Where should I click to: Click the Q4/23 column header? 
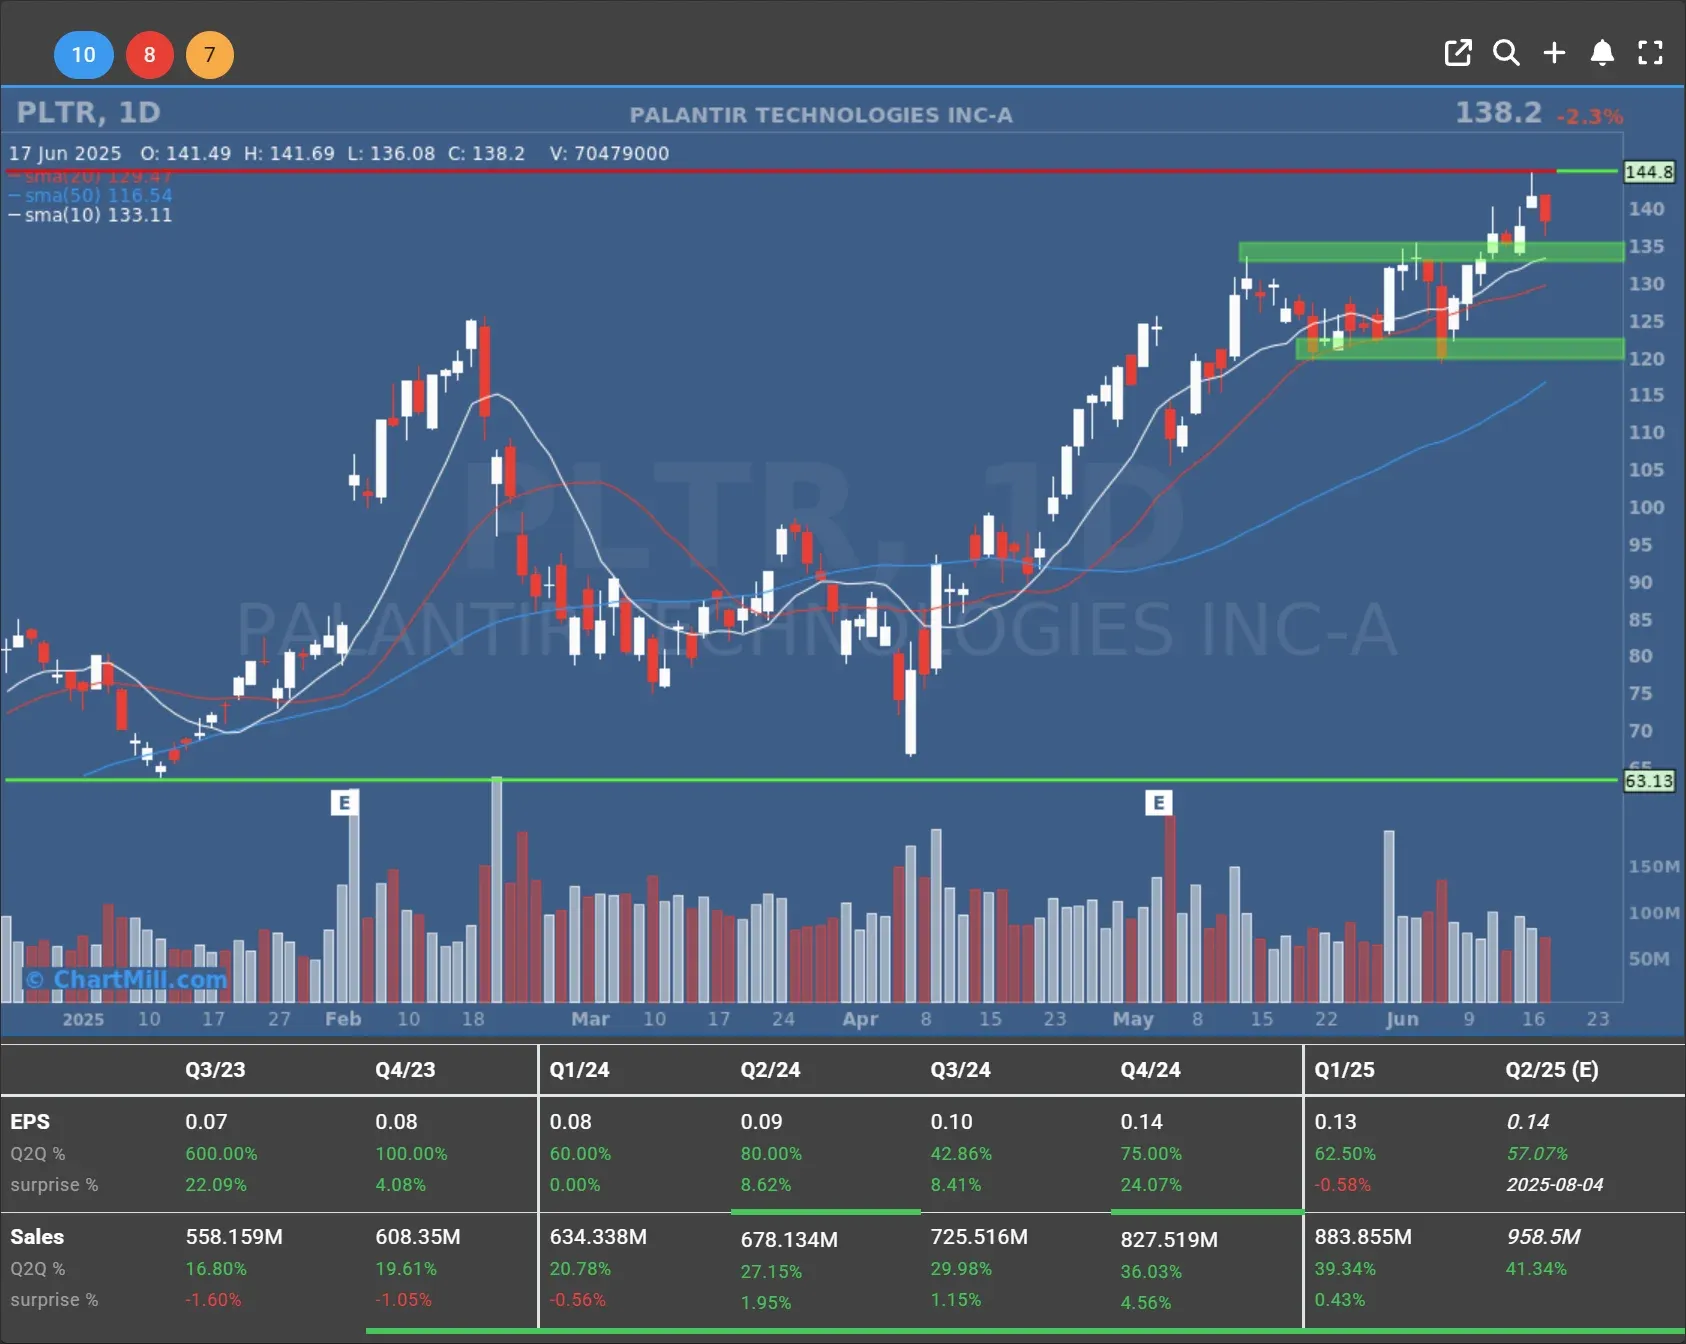pos(405,1069)
